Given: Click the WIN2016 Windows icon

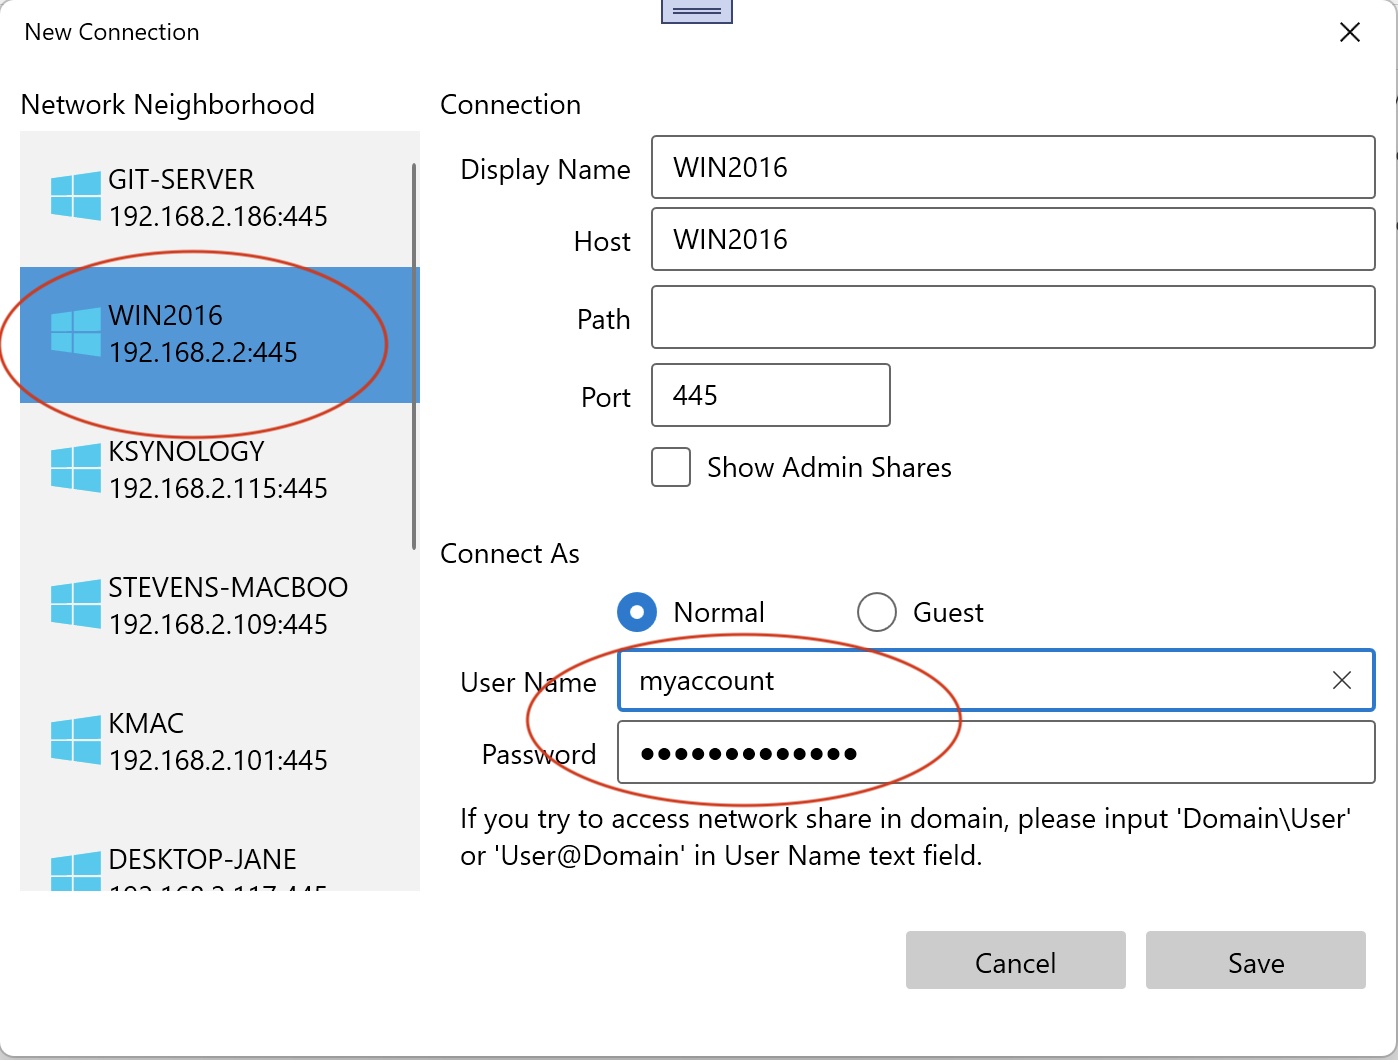Looking at the screenshot, I should pos(76,332).
